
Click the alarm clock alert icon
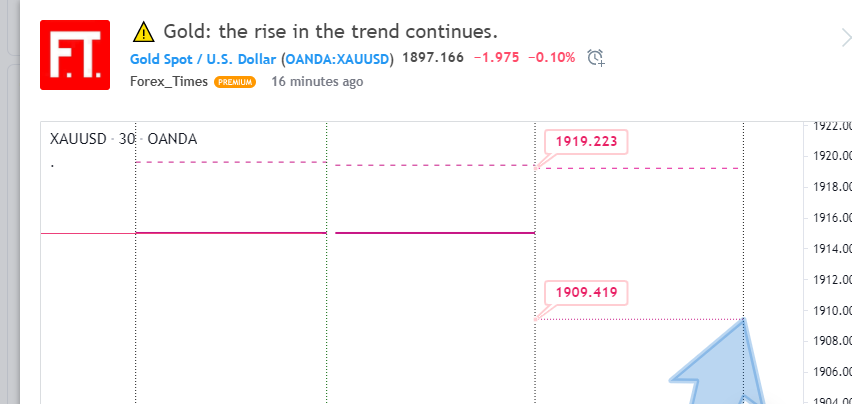pyautogui.click(x=596, y=57)
